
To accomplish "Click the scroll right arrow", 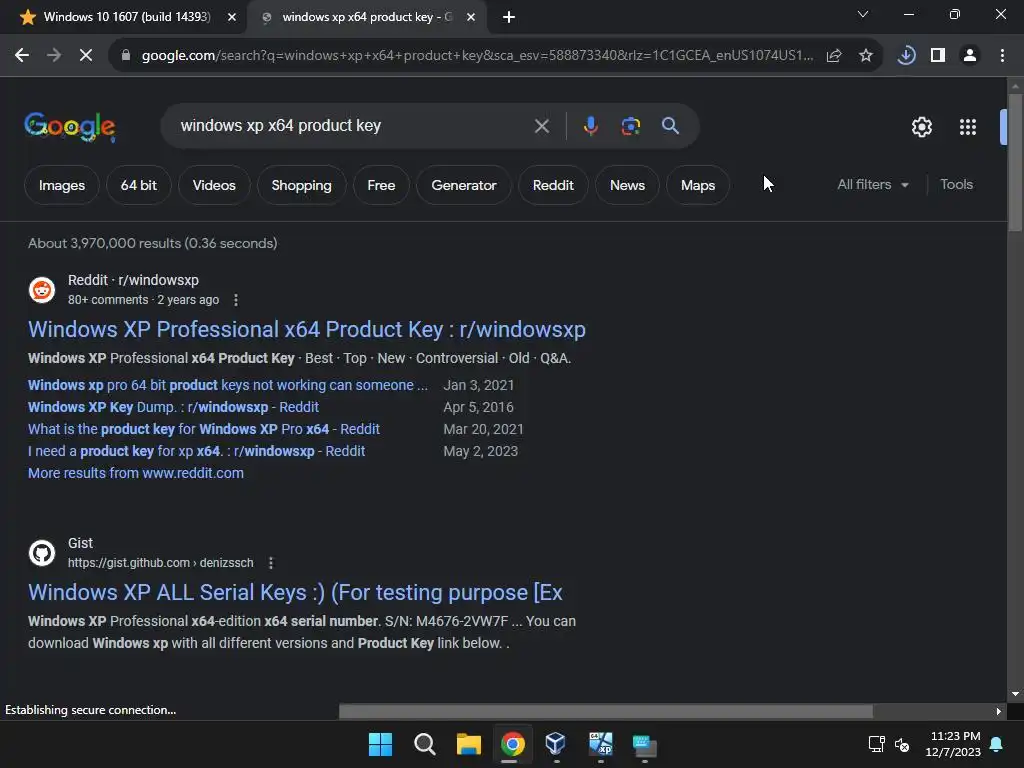I will pyautogui.click(x=998, y=711).
